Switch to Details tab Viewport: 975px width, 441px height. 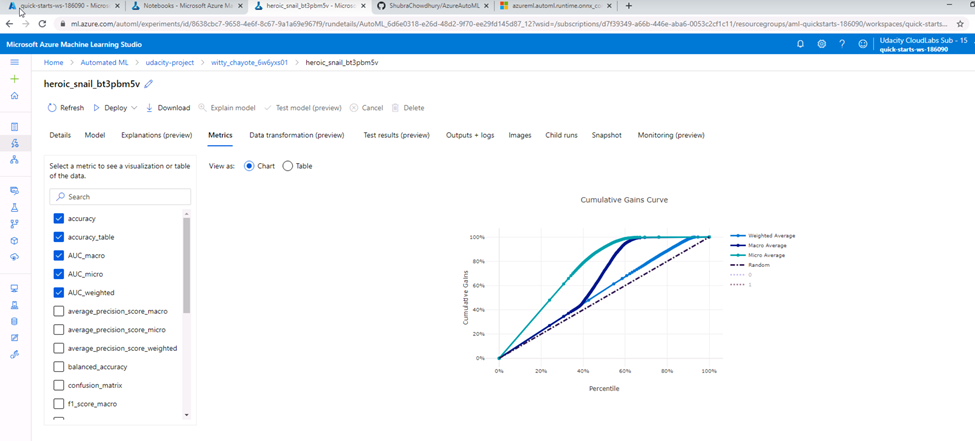click(x=60, y=135)
